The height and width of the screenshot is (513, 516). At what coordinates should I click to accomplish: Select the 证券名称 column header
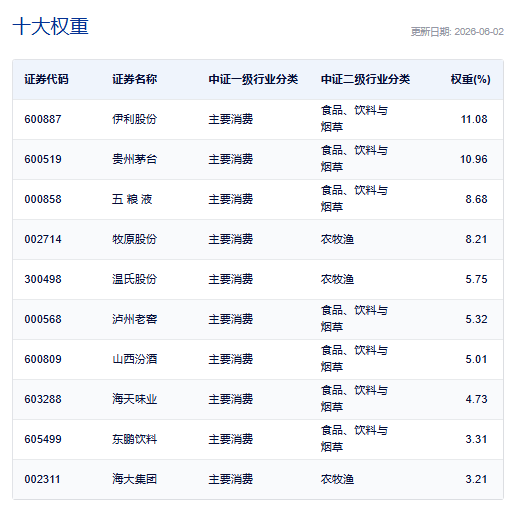134,79
